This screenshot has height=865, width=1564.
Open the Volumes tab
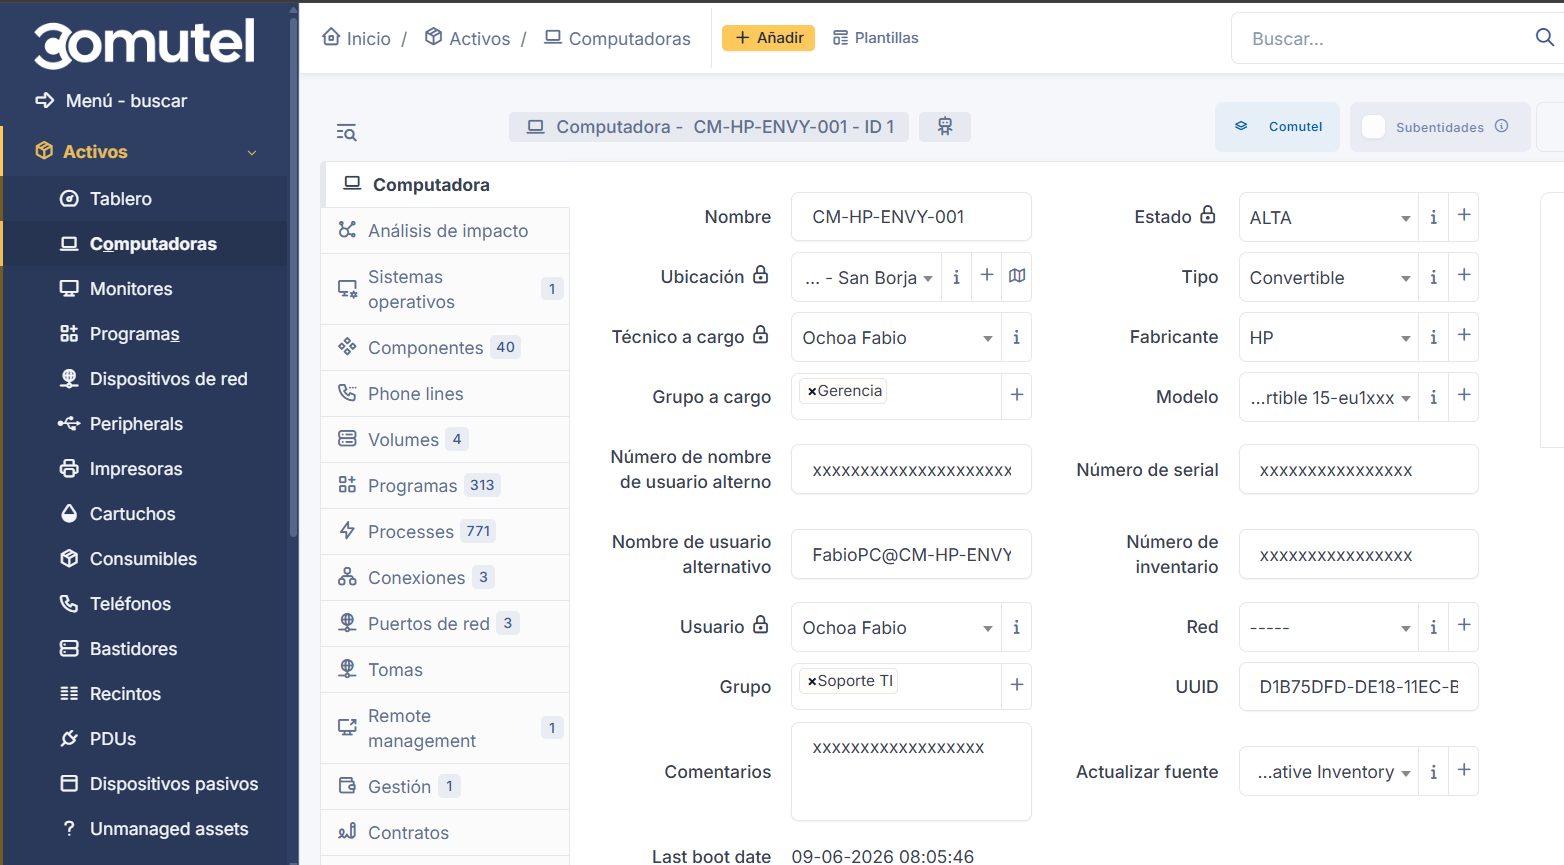coord(445,439)
